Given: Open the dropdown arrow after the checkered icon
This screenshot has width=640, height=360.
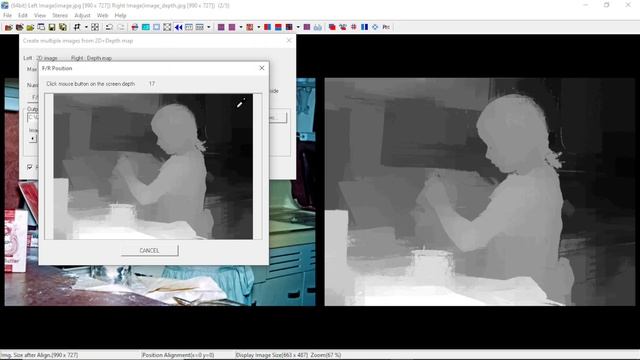Looking at the screenshot, I should click(259, 27).
